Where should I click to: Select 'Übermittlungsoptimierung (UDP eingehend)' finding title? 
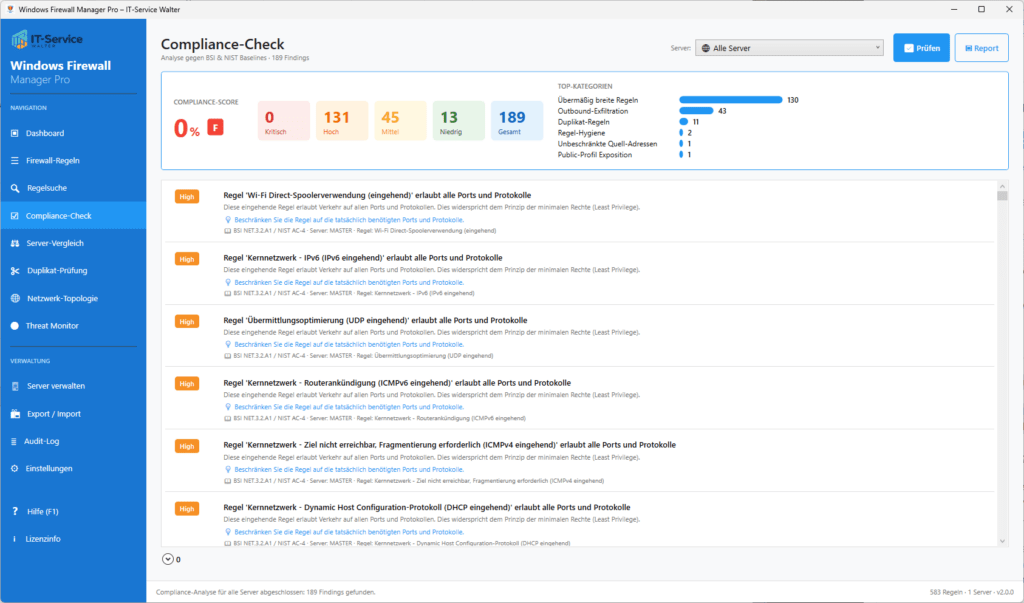pyautogui.click(x=375, y=320)
